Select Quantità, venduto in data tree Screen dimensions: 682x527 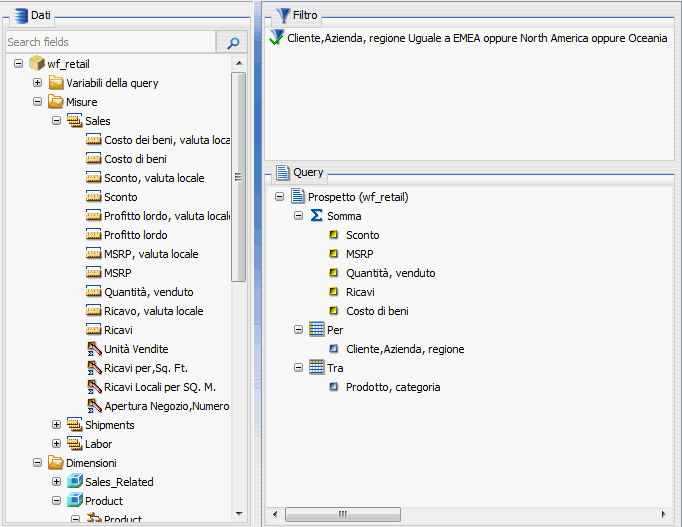click(x=148, y=292)
